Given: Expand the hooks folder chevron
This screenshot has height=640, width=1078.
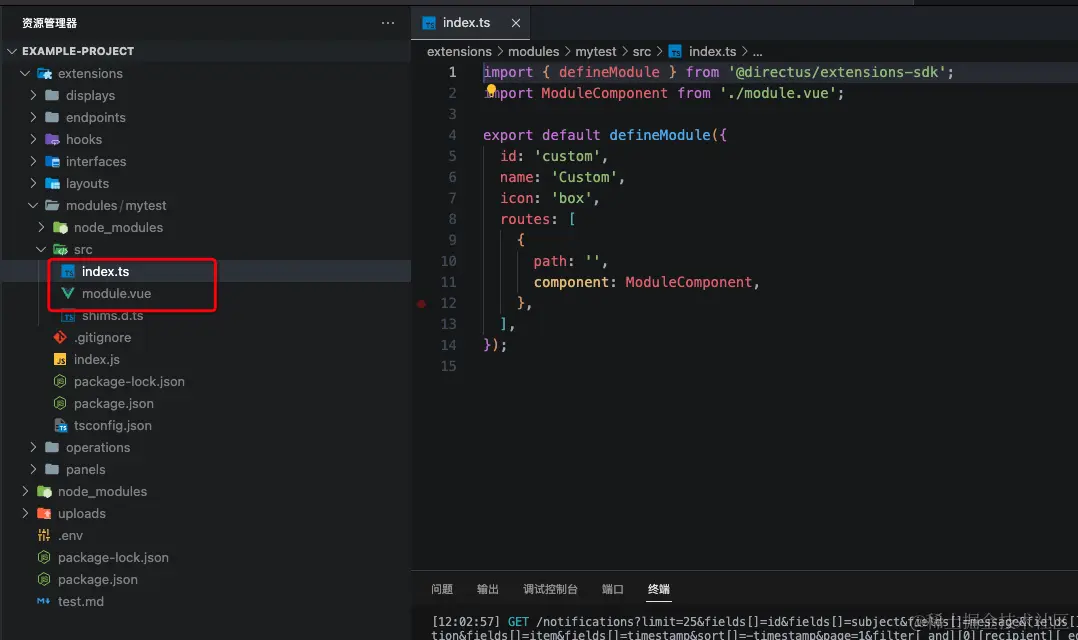Looking at the screenshot, I should click(x=33, y=140).
